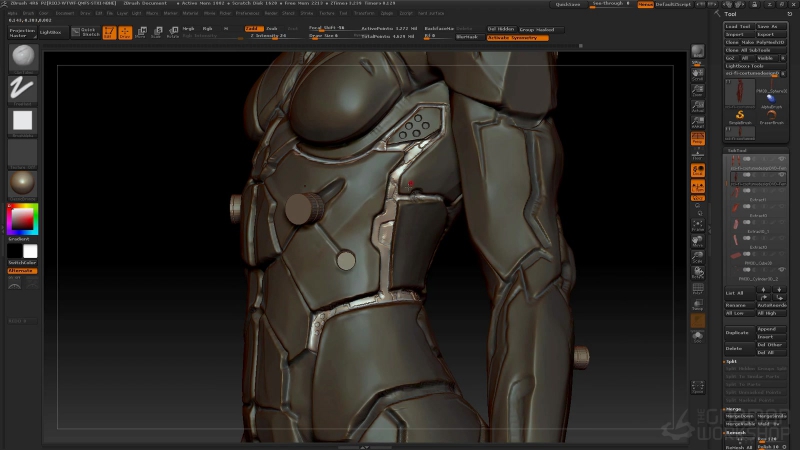Click the Load Tool button

[x=739, y=27]
